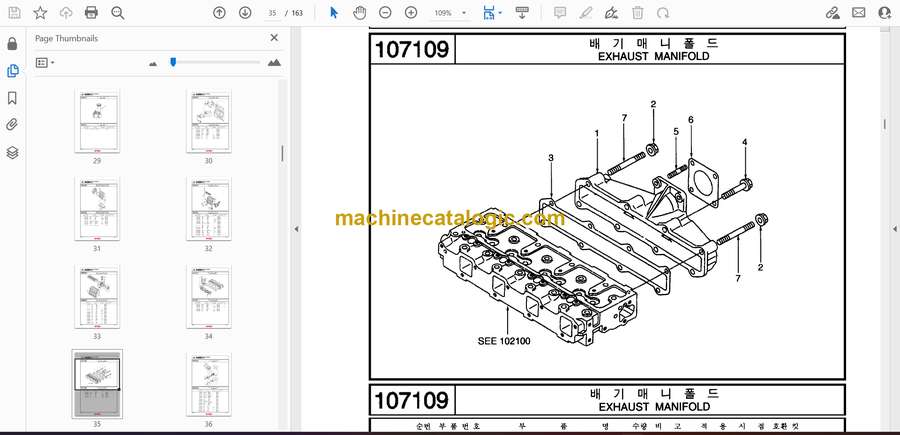Click the upload to cloud icon
The image size is (900, 435).
66,13
